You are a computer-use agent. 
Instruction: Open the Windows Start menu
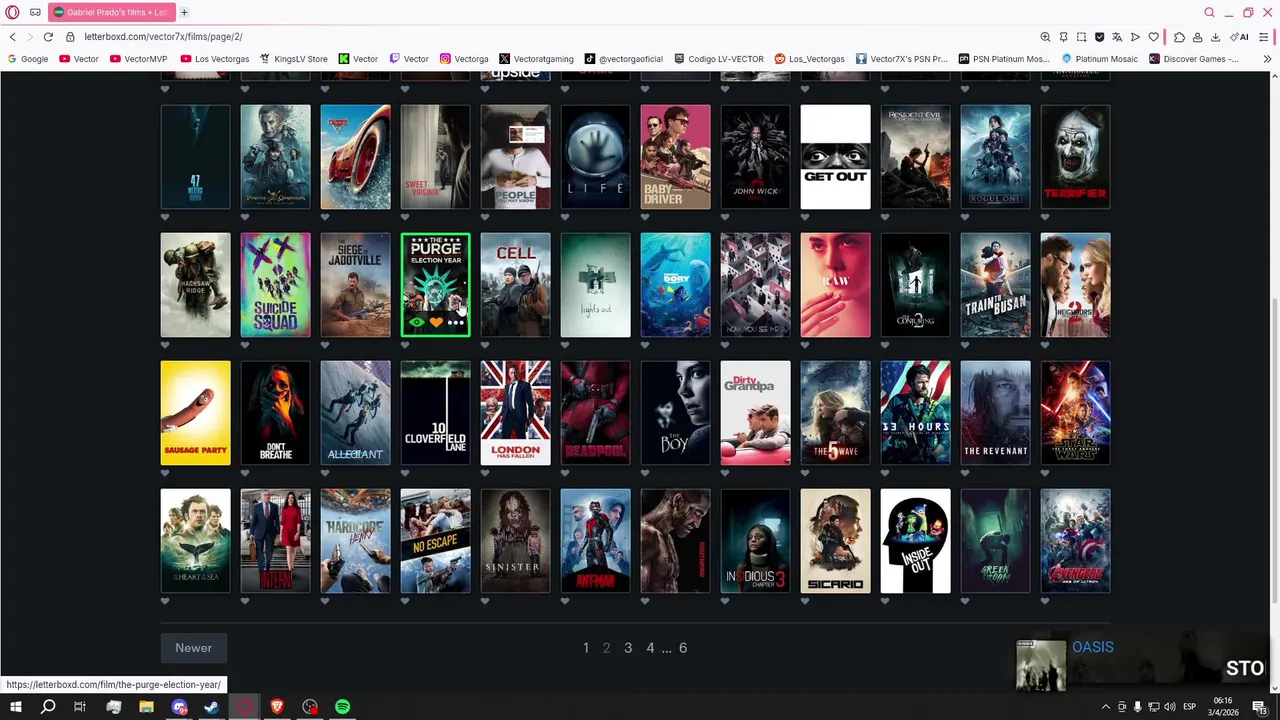point(15,707)
